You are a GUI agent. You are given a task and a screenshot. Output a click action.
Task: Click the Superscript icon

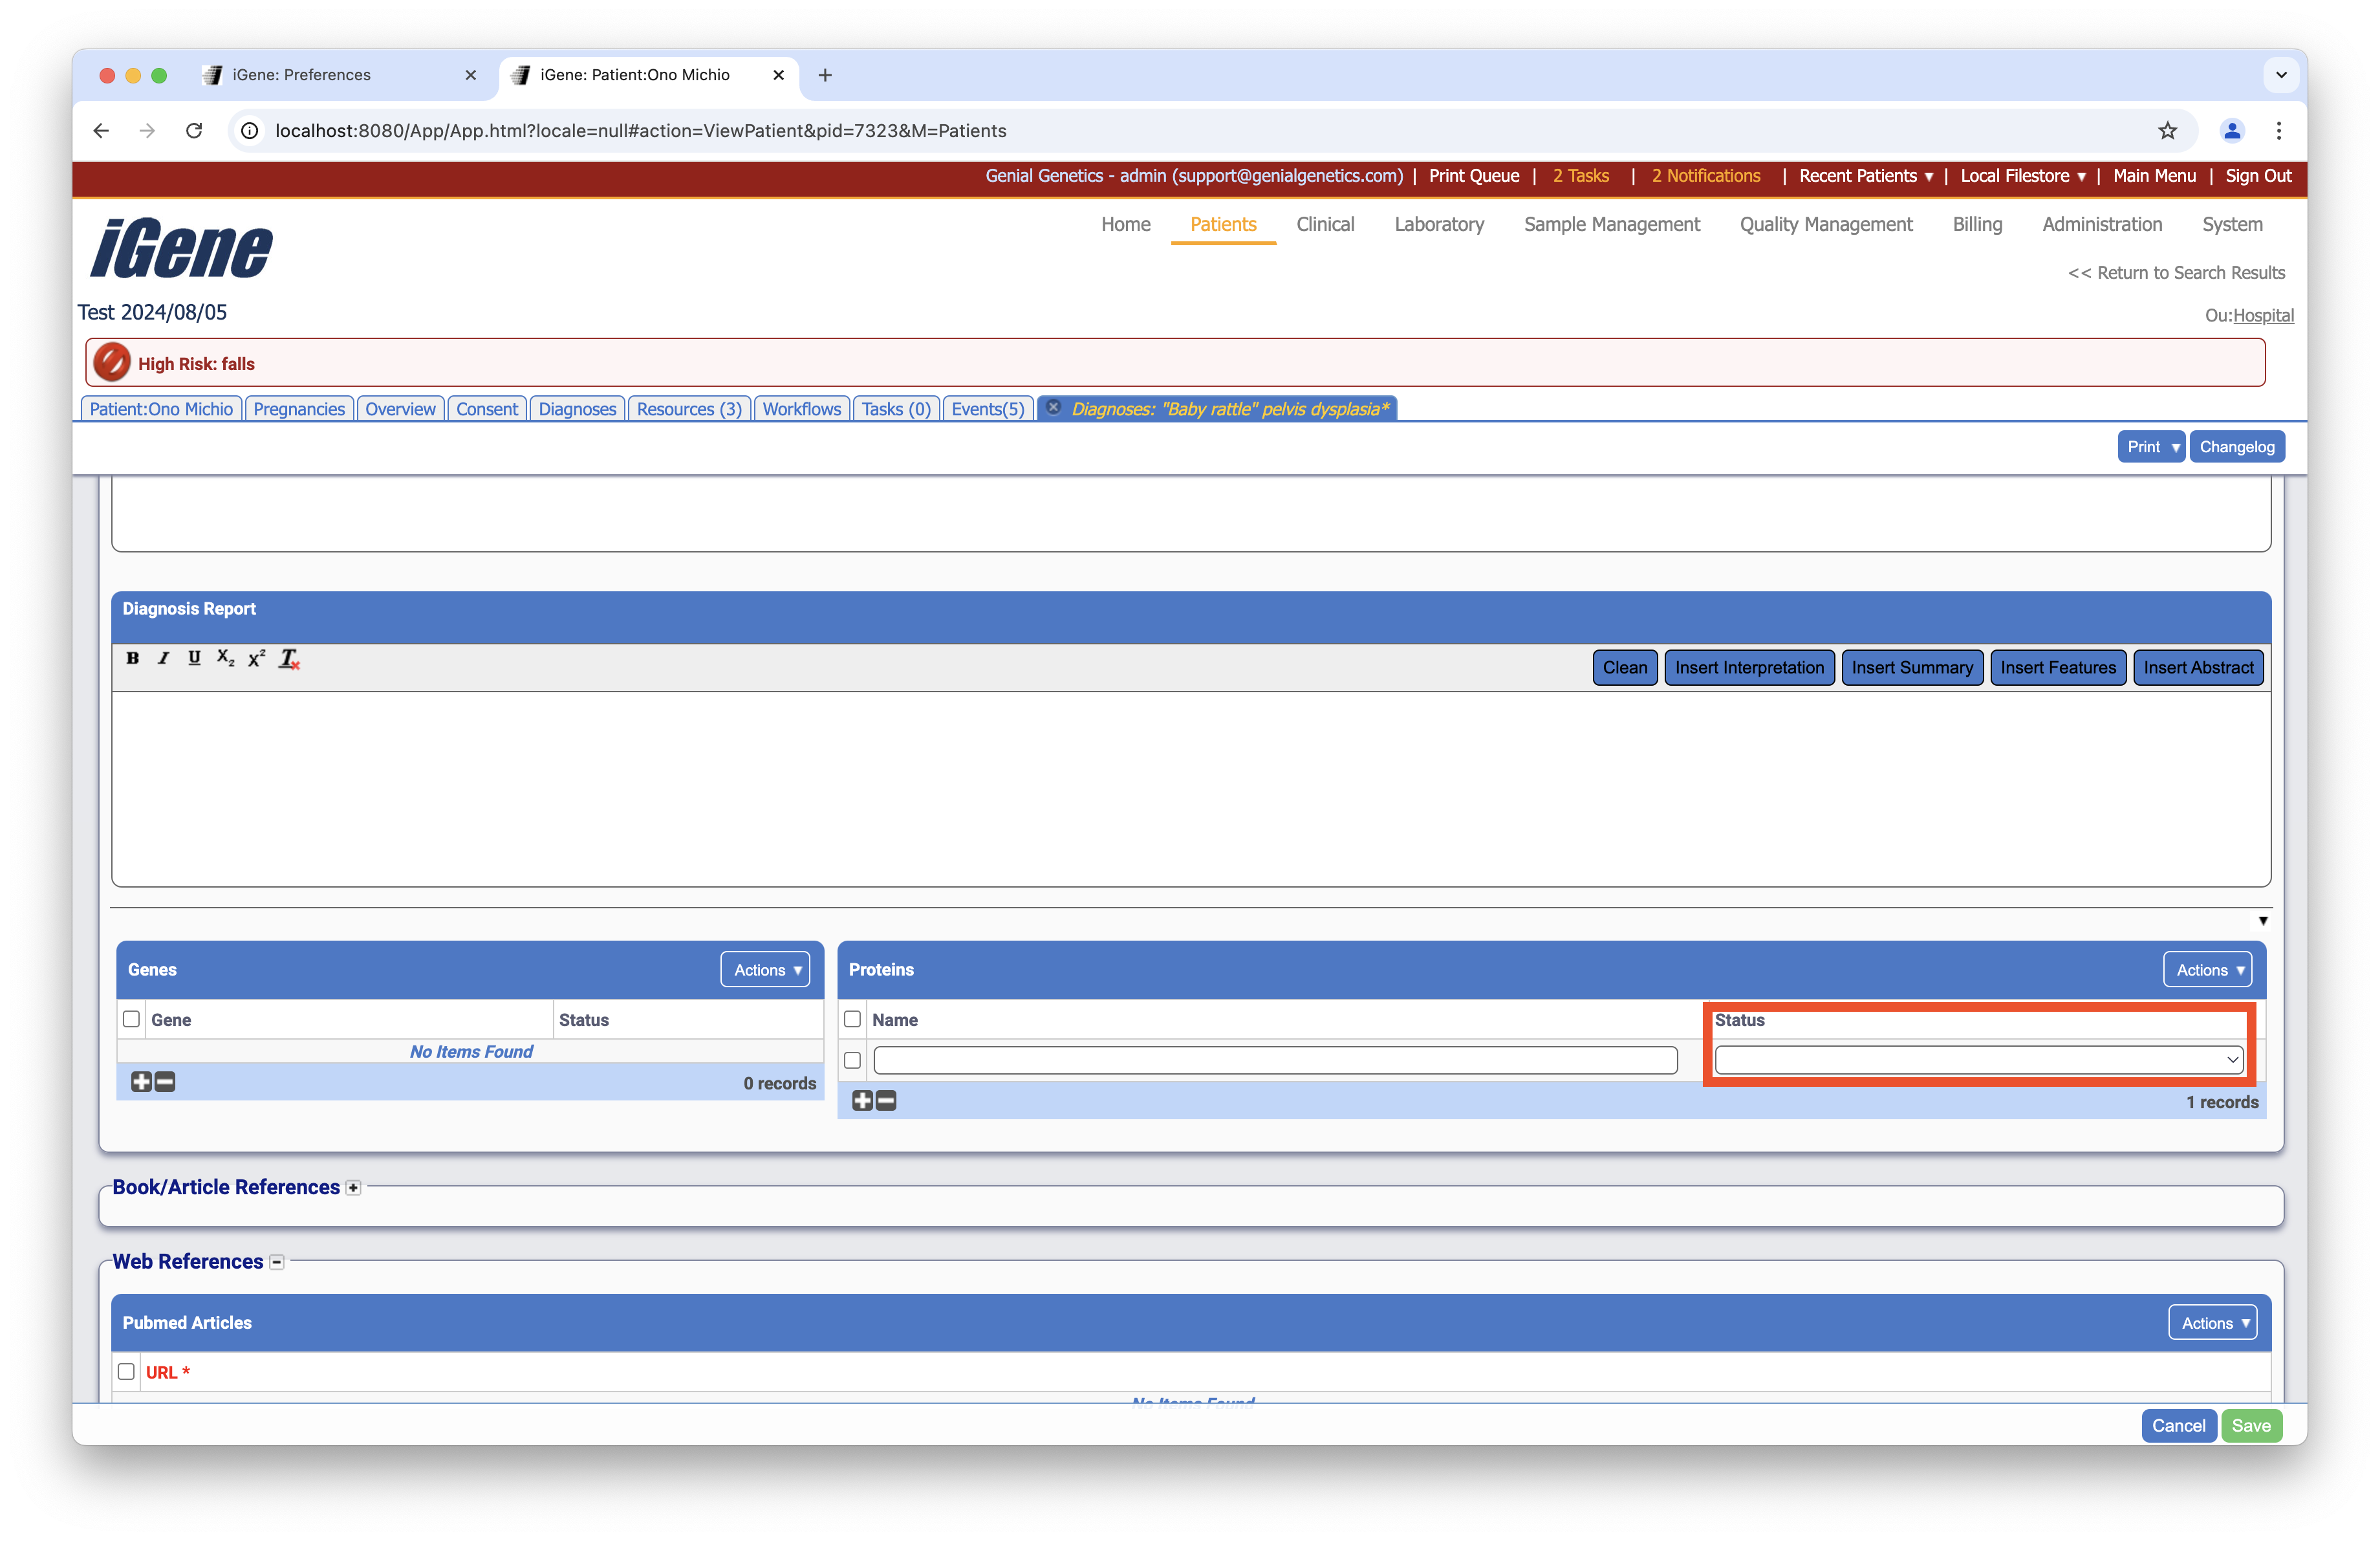coord(257,658)
